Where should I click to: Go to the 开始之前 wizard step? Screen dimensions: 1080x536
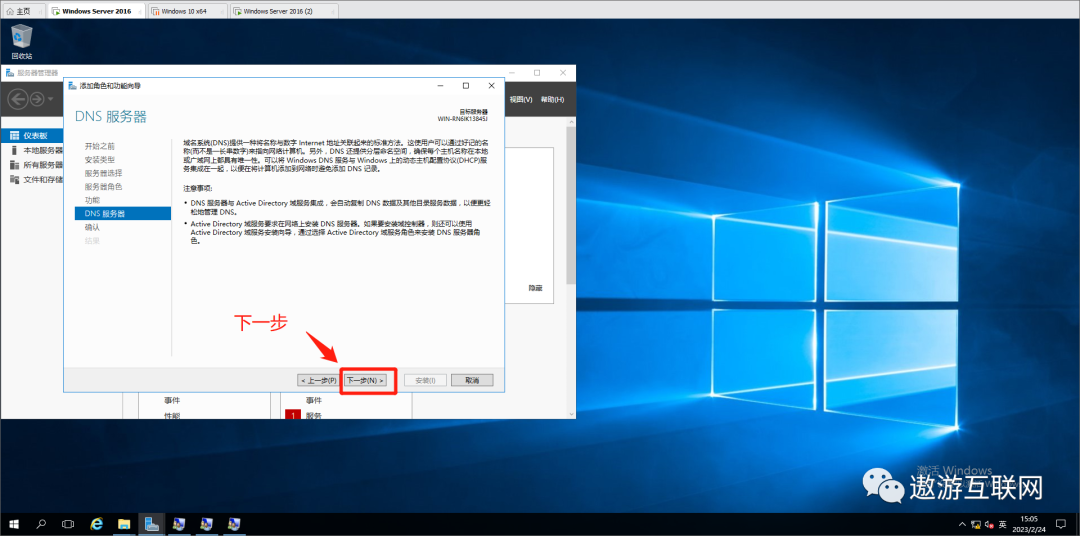tap(100, 146)
